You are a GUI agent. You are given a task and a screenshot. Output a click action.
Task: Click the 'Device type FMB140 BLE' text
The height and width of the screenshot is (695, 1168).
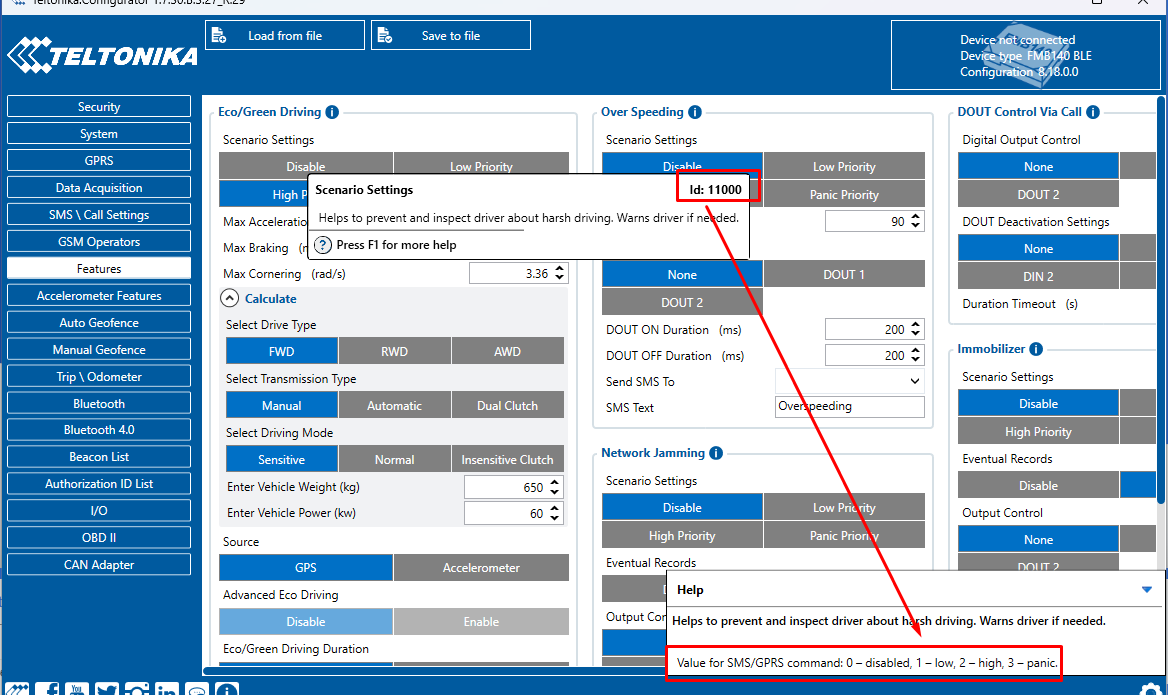[1026, 56]
